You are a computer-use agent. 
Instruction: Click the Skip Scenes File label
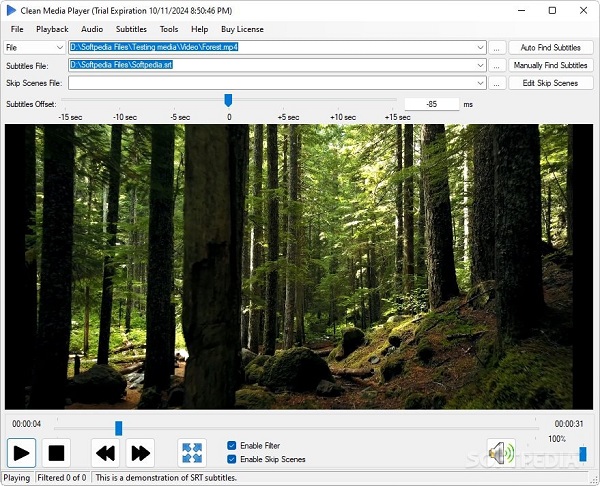[x=34, y=83]
